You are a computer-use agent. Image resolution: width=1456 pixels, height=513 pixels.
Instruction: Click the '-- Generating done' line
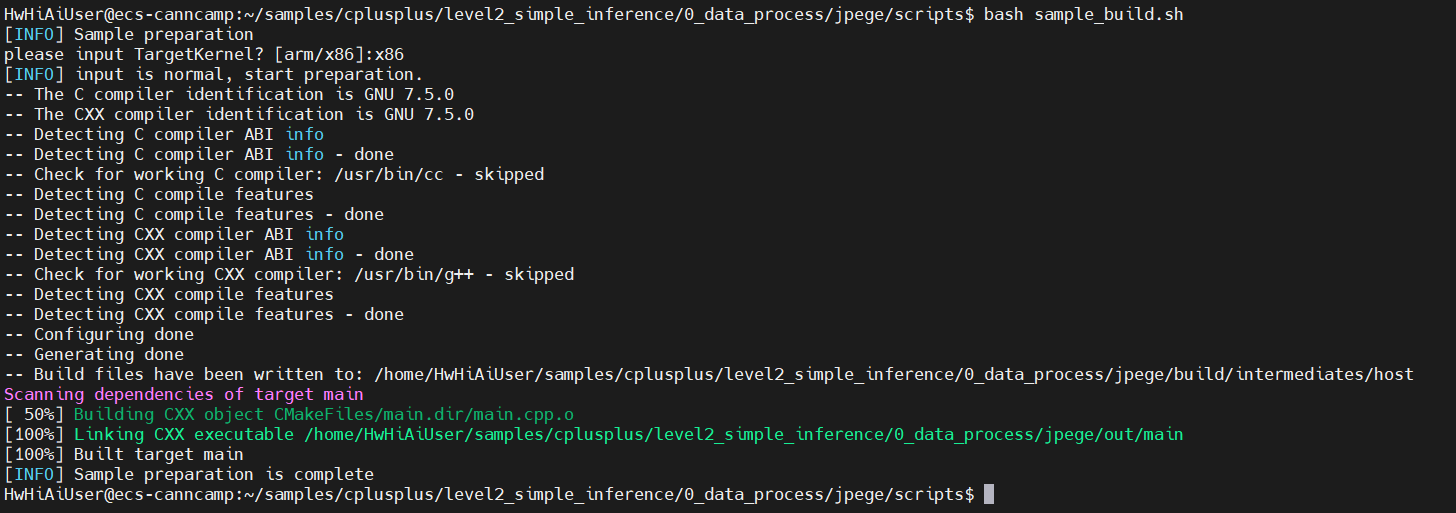(x=94, y=354)
